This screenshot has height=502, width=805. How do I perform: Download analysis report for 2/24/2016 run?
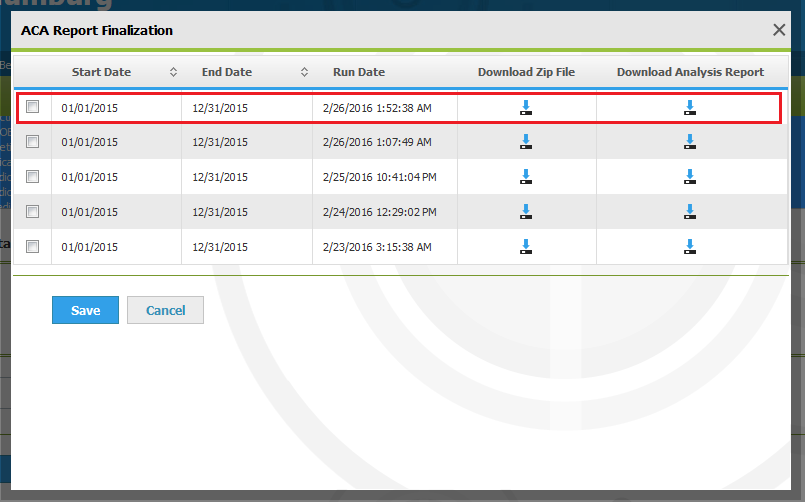(x=689, y=212)
